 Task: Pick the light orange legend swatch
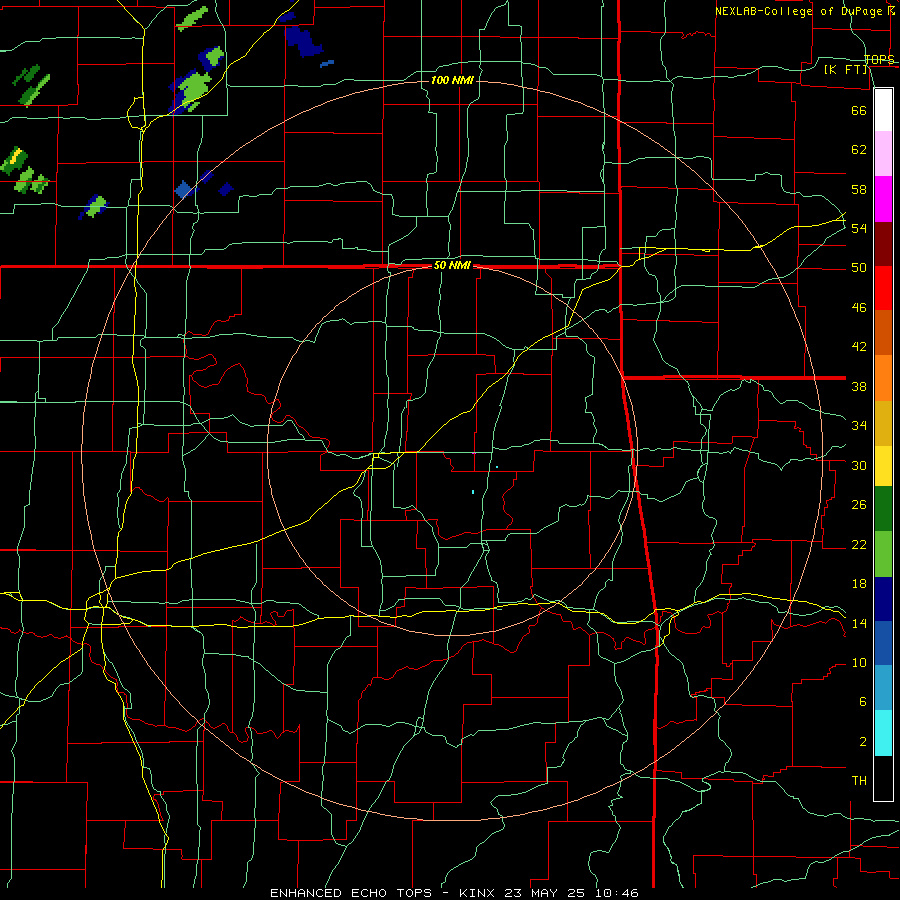[883, 378]
